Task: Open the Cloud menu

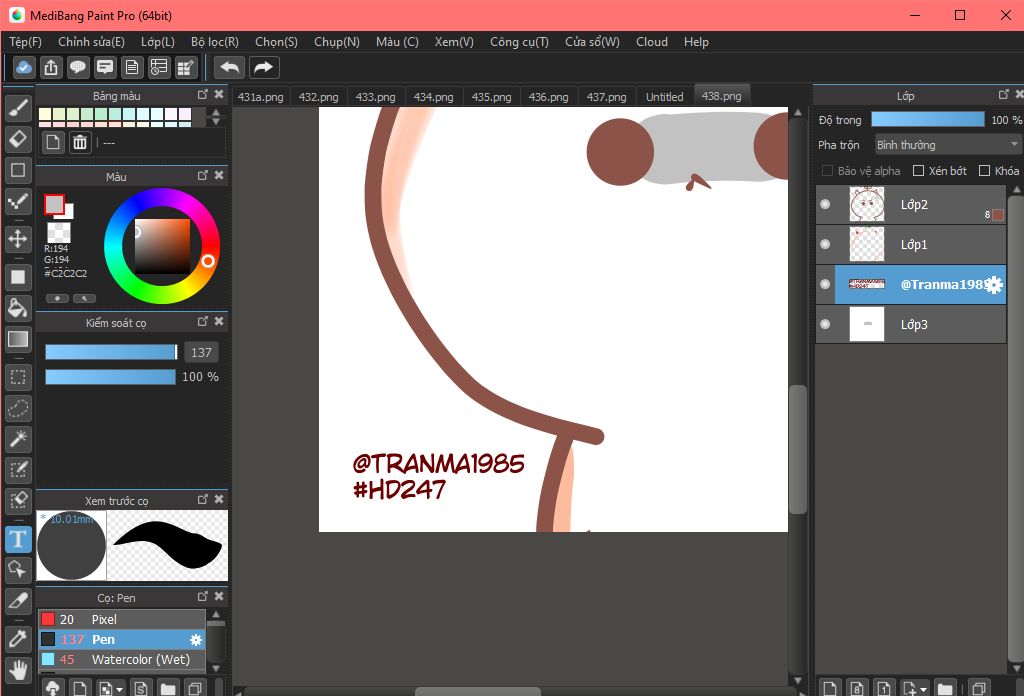Action: [x=652, y=42]
